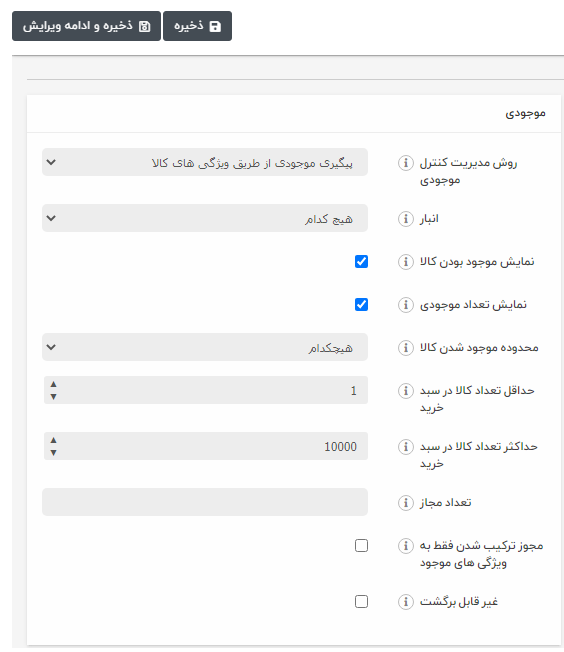Viewport: 564px width, 652px height.
Task: Click info icon next to انبار
Action: 406,219
